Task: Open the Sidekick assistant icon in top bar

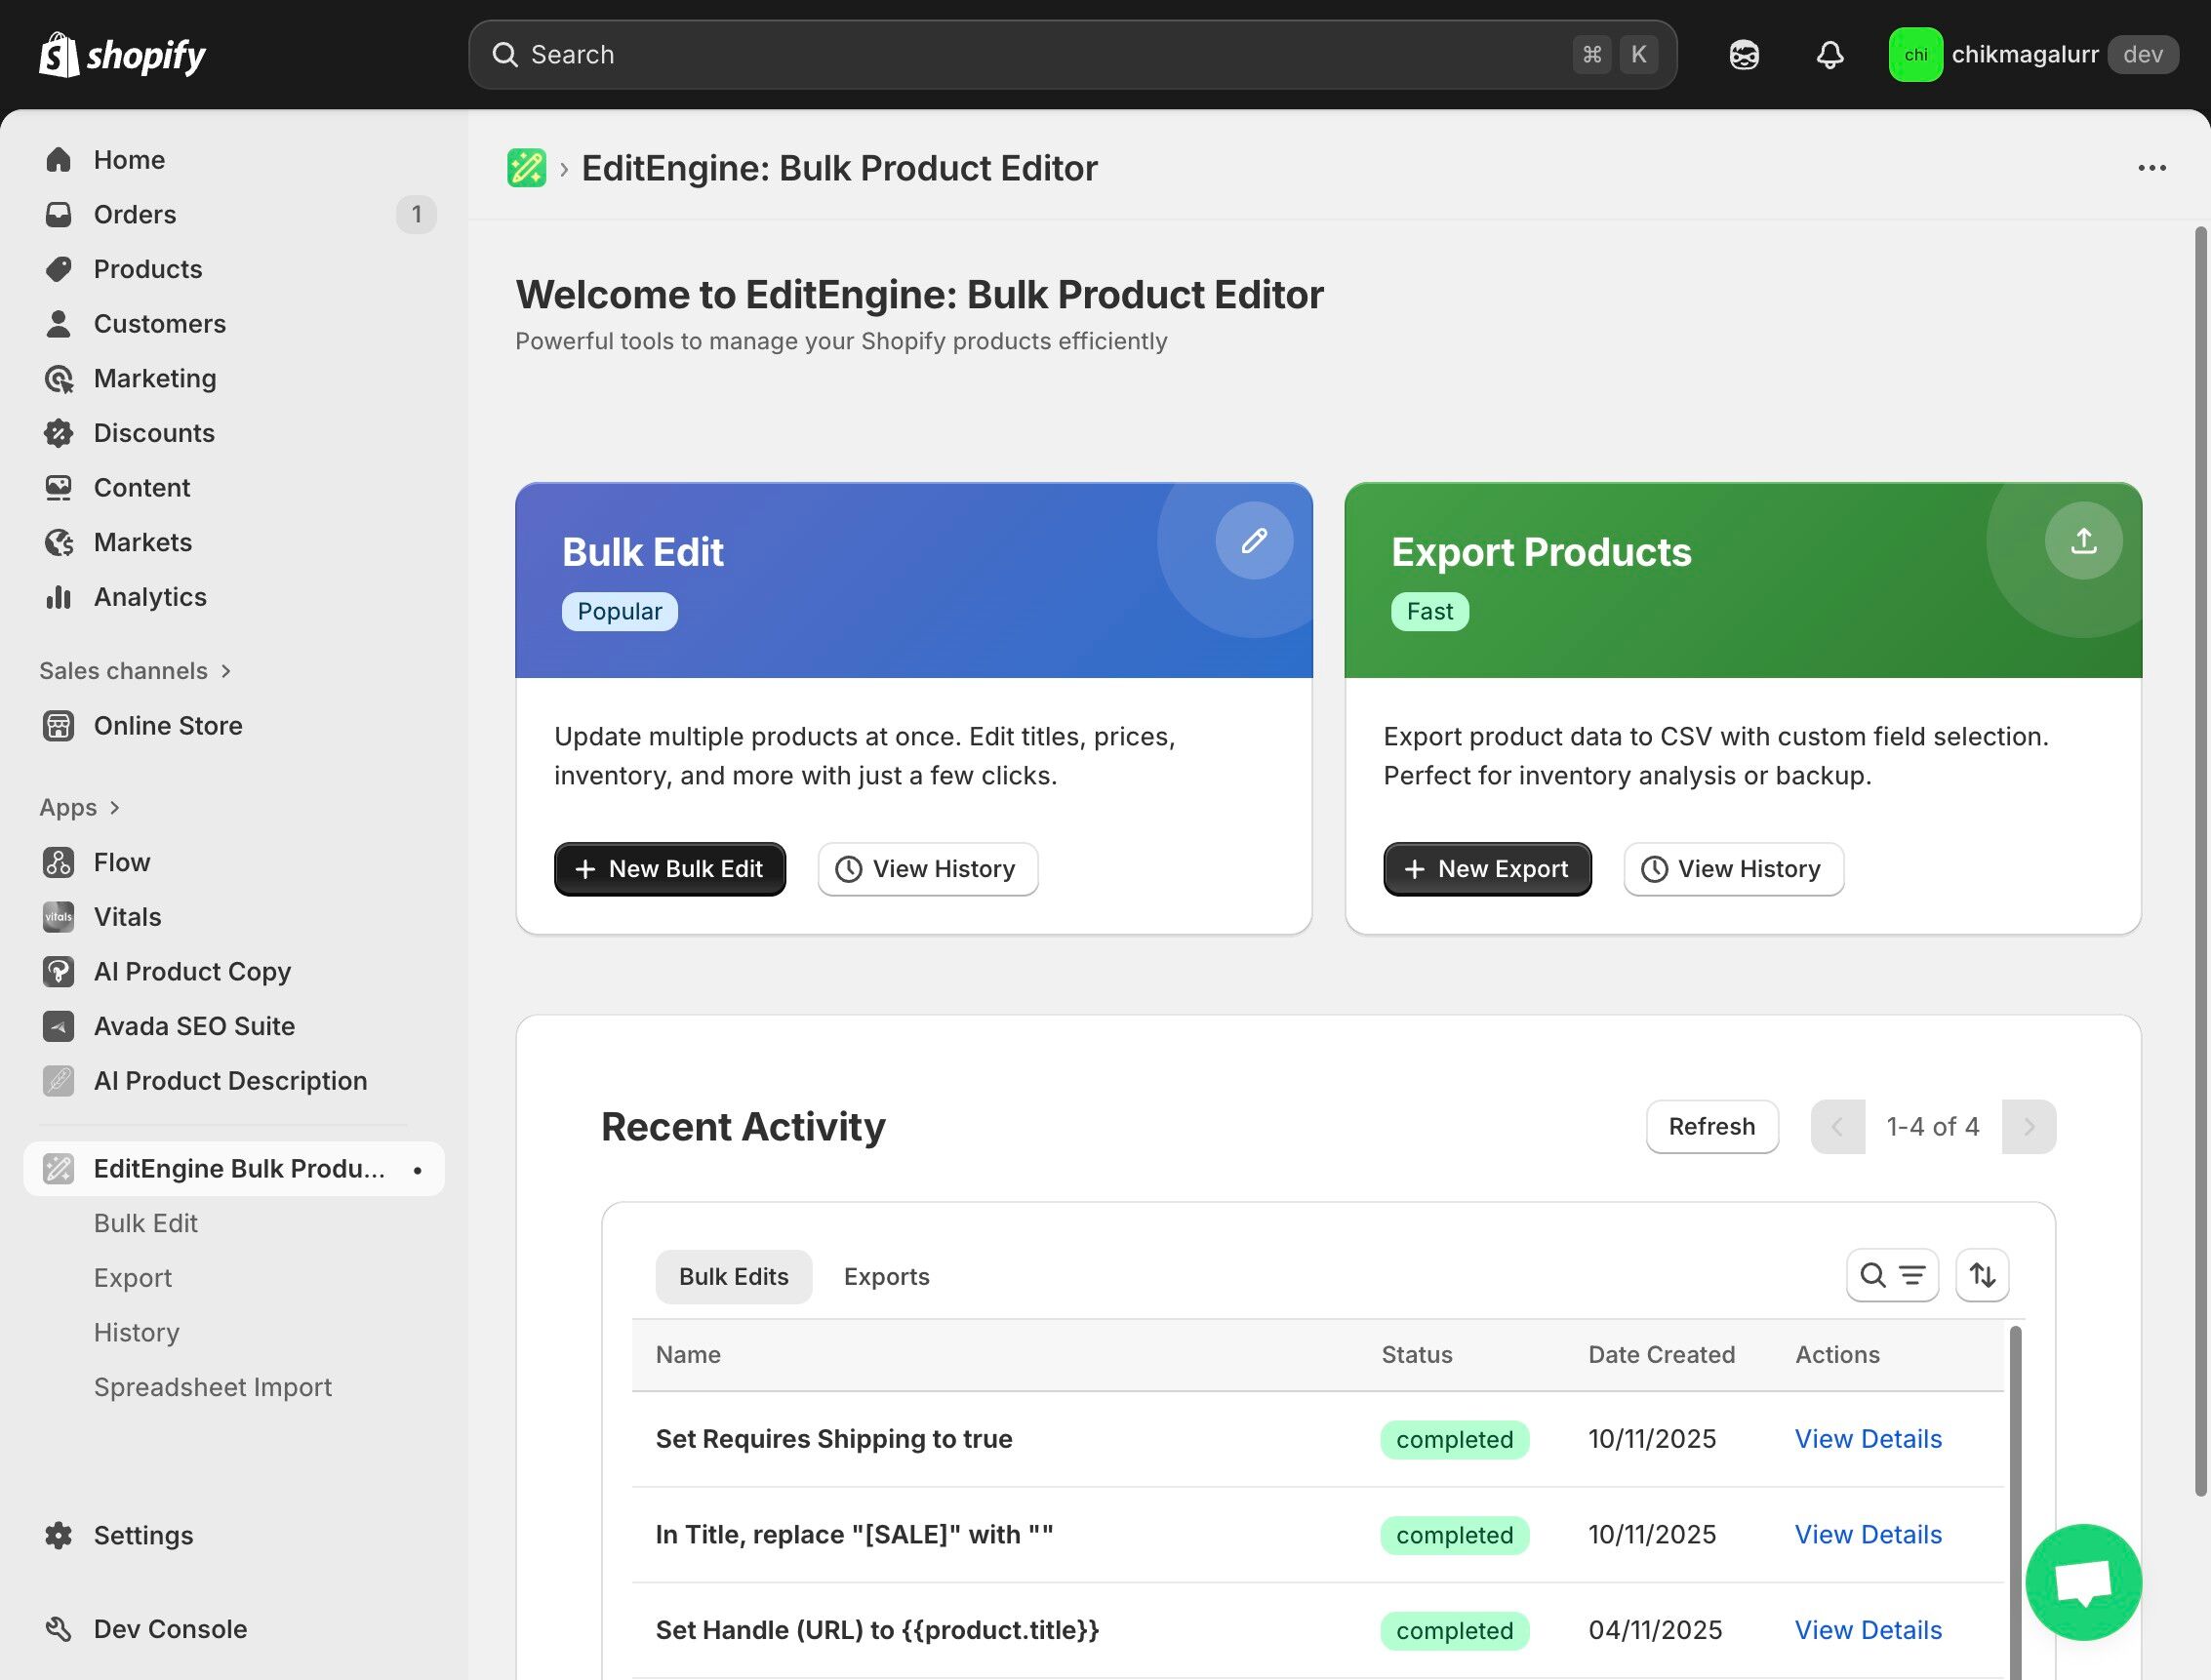Action: (1744, 55)
